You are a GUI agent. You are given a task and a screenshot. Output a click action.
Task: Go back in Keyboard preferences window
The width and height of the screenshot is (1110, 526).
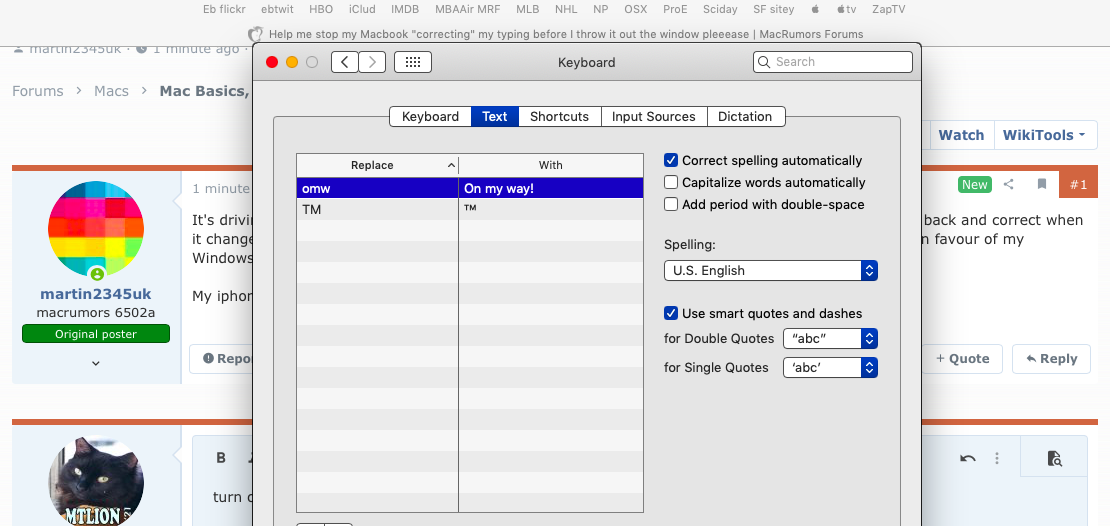[x=345, y=62]
